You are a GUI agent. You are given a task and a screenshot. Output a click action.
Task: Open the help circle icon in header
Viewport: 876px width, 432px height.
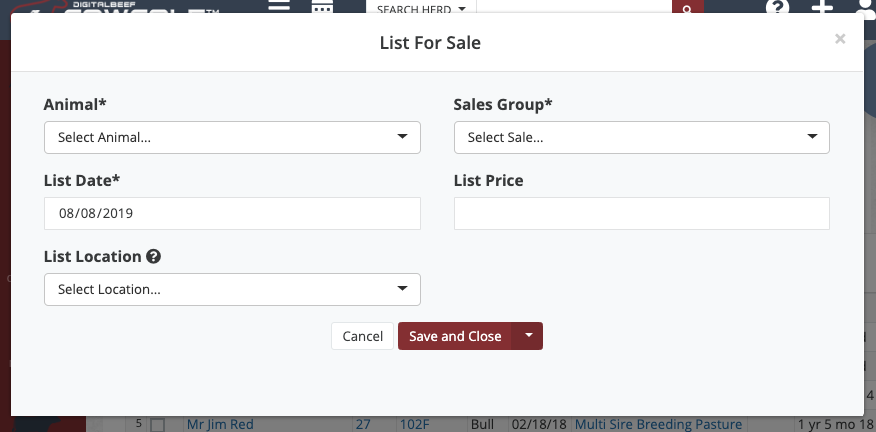point(777,8)
